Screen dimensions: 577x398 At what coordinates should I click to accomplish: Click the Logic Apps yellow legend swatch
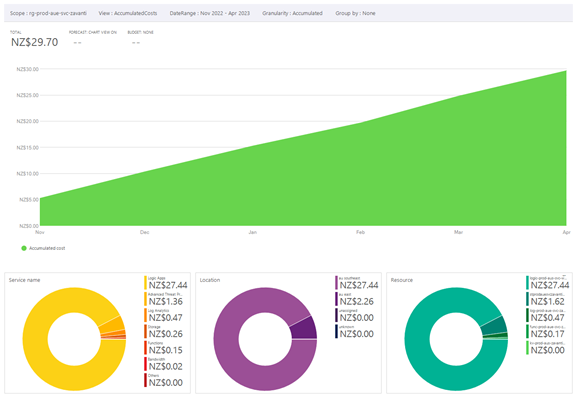[x=145, y=282]
